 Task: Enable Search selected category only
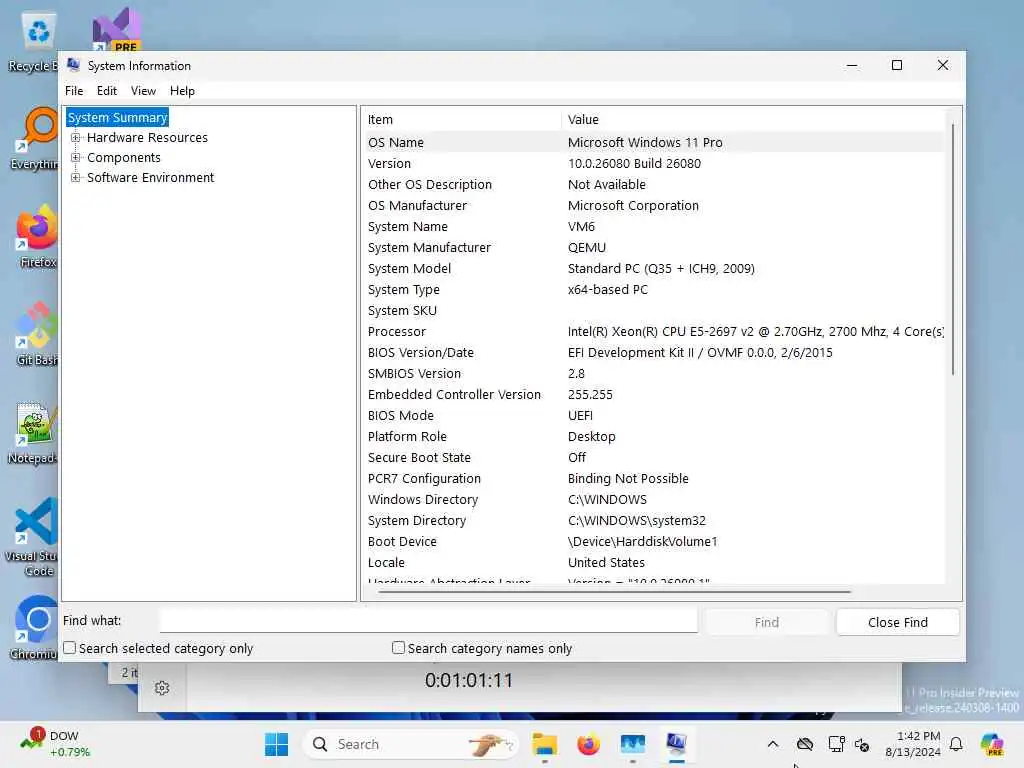click(x=69, y=648)
